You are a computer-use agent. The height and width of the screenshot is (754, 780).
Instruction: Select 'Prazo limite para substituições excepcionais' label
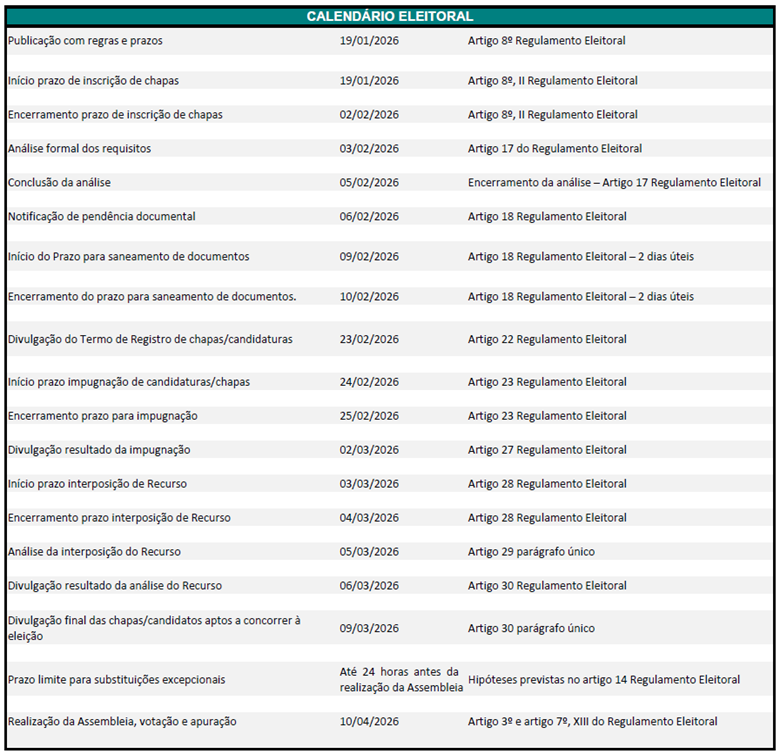116,680
